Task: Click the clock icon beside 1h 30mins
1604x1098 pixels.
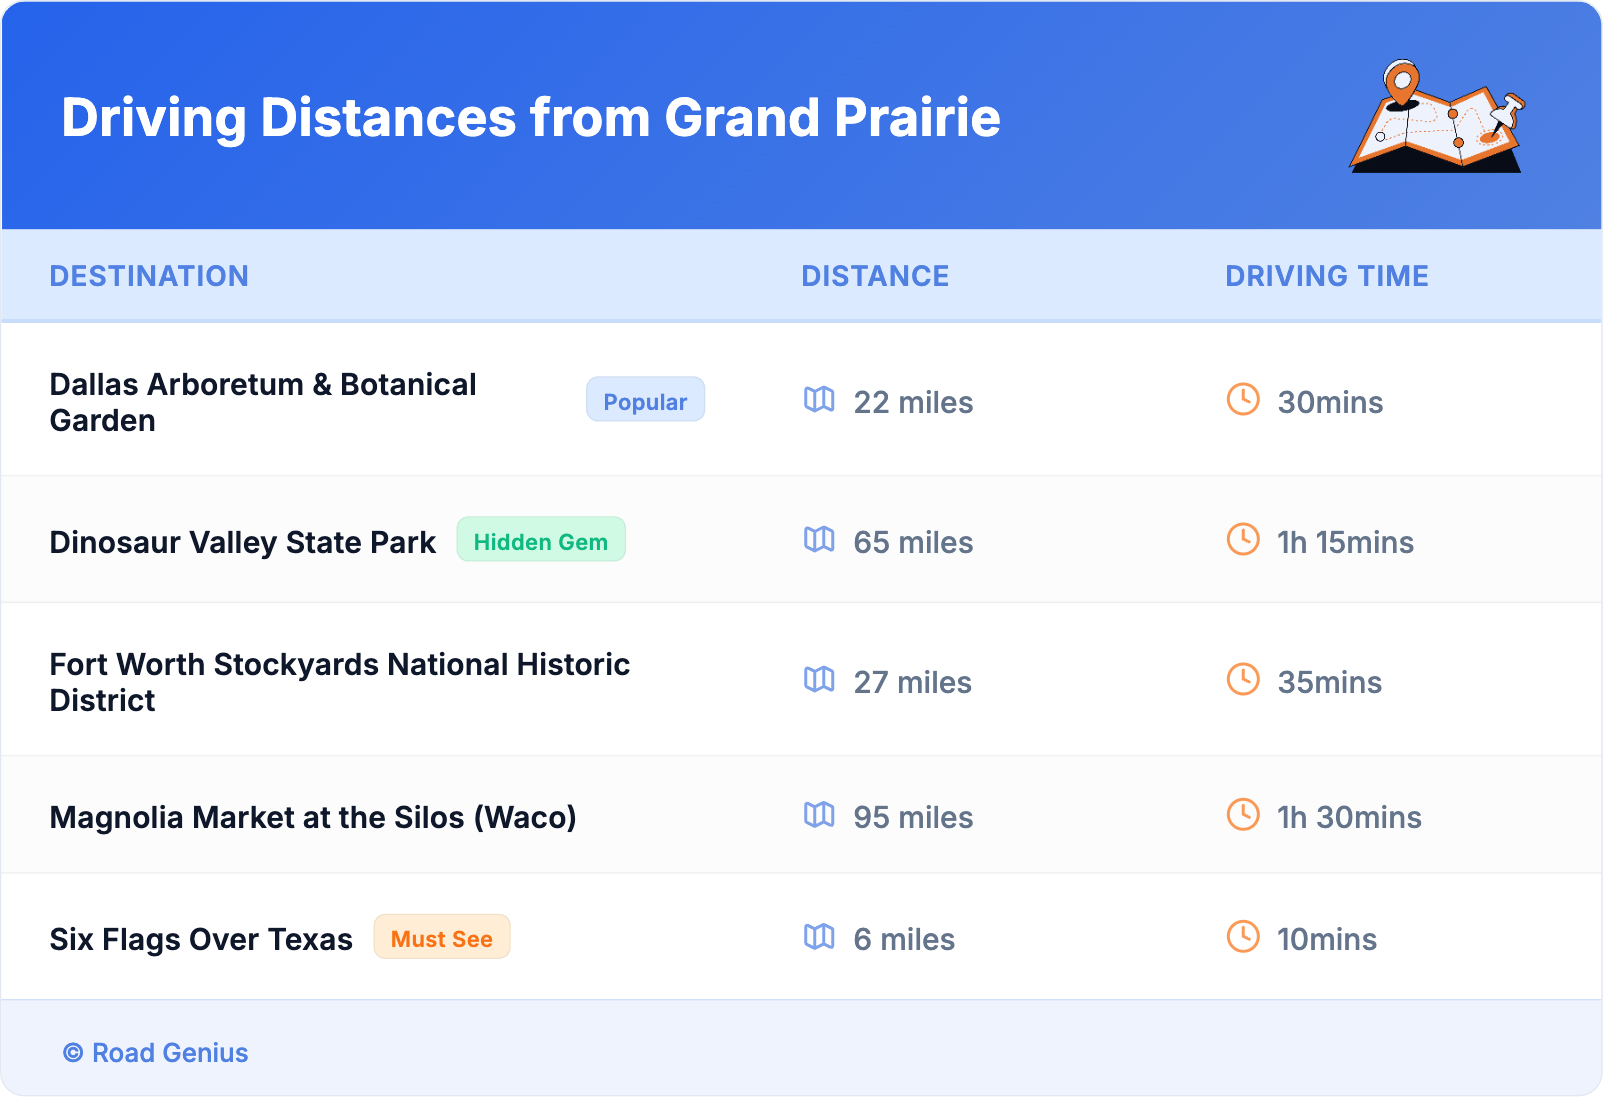Action: 1243,815
